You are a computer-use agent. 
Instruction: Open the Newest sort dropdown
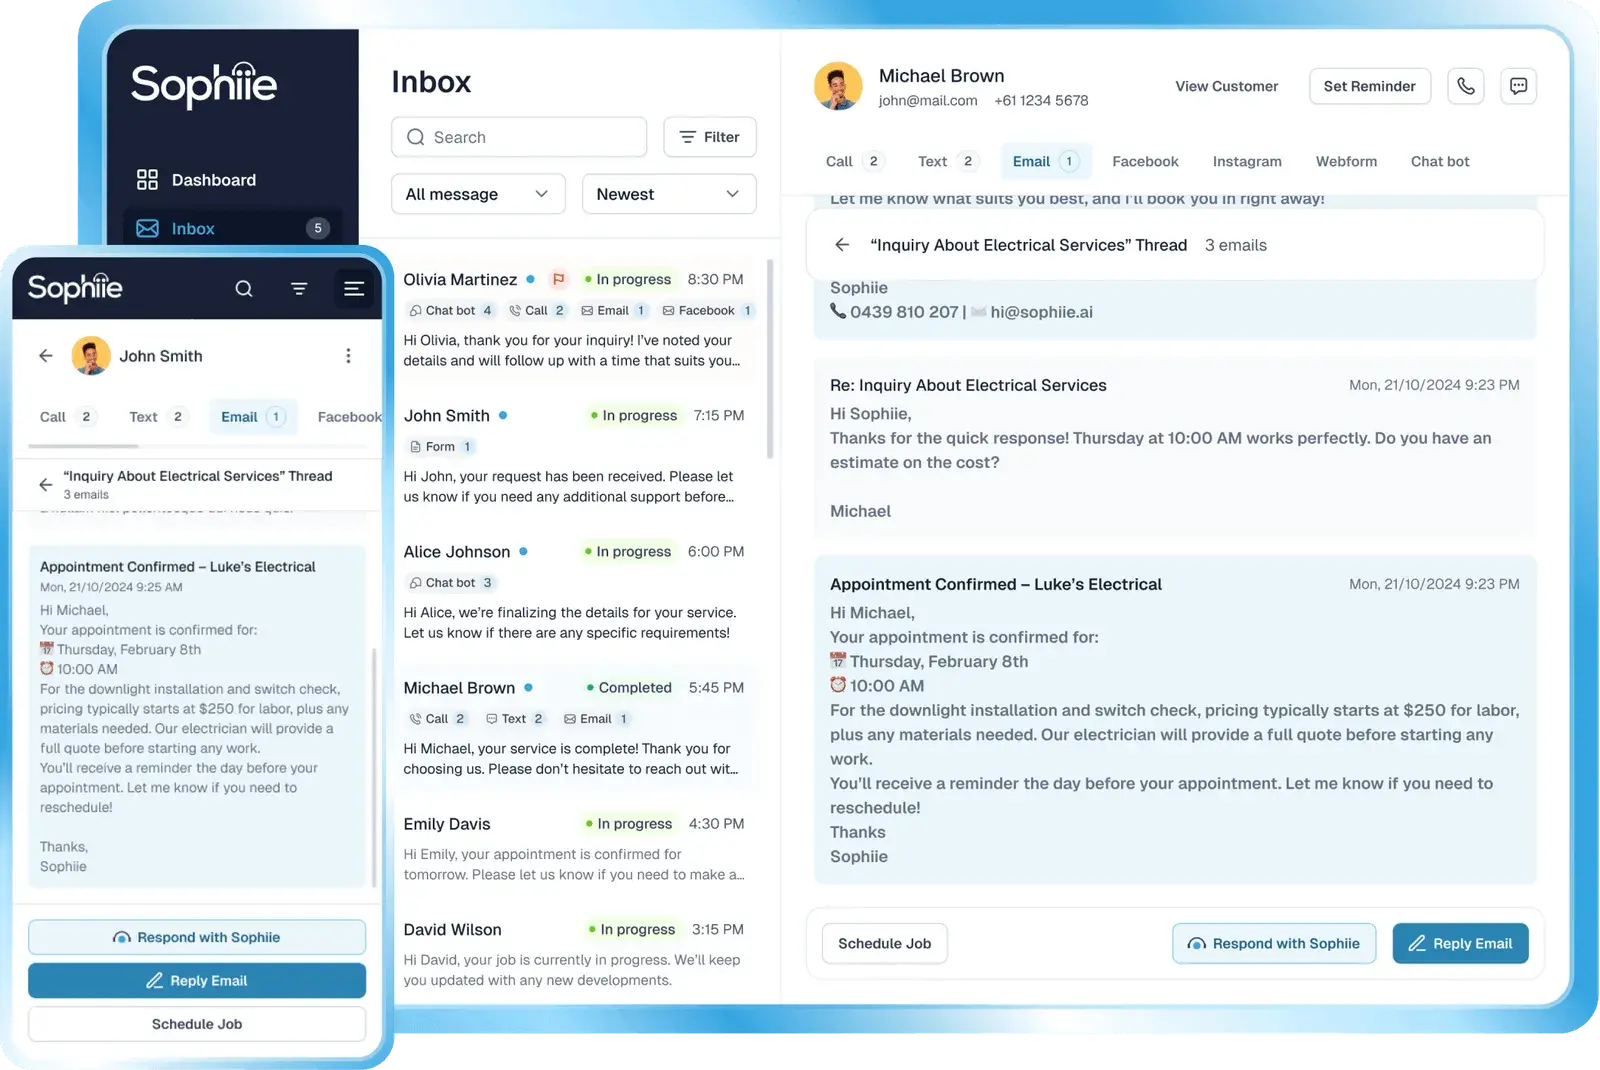point(668,194)
